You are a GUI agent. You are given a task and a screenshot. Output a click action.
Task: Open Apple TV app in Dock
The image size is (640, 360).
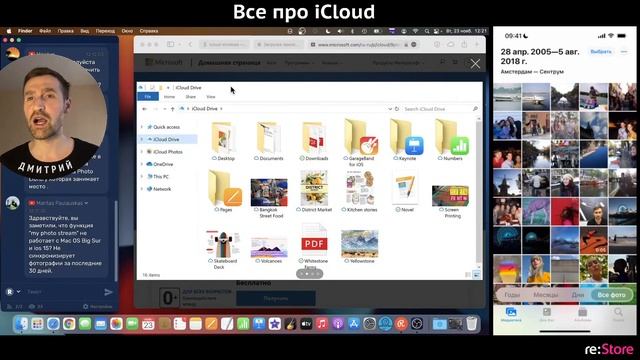[x=306, y=324]
